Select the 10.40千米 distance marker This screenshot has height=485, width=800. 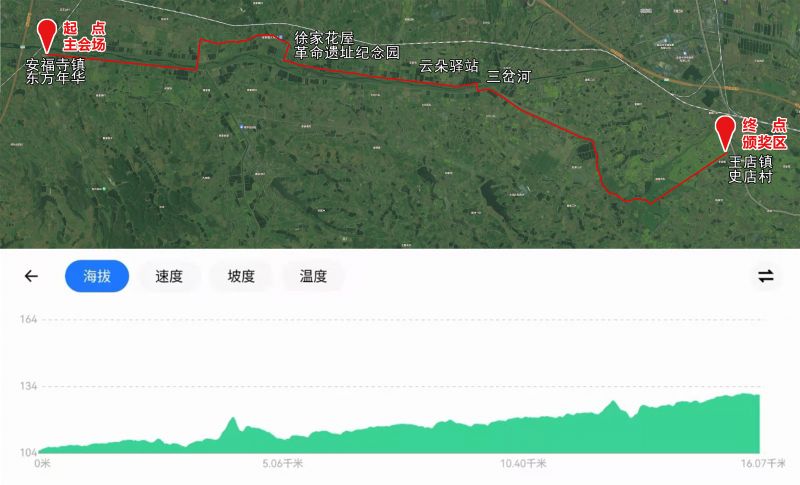(x=523, y=464)
